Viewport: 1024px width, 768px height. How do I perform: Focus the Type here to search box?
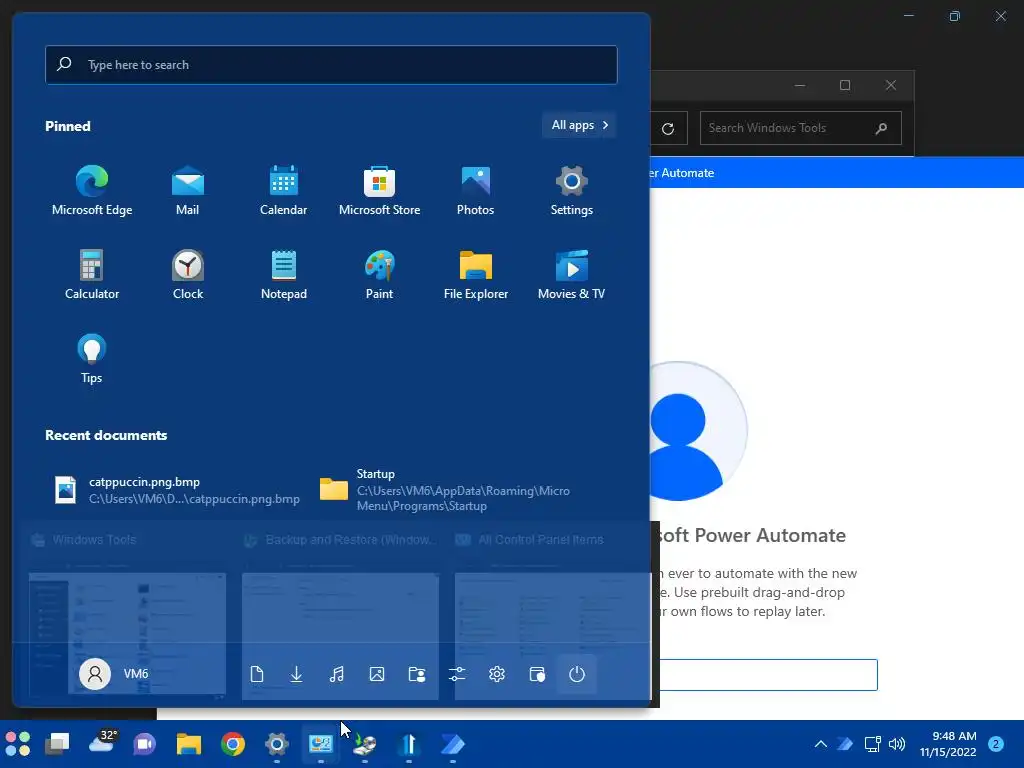click(331, 65)
